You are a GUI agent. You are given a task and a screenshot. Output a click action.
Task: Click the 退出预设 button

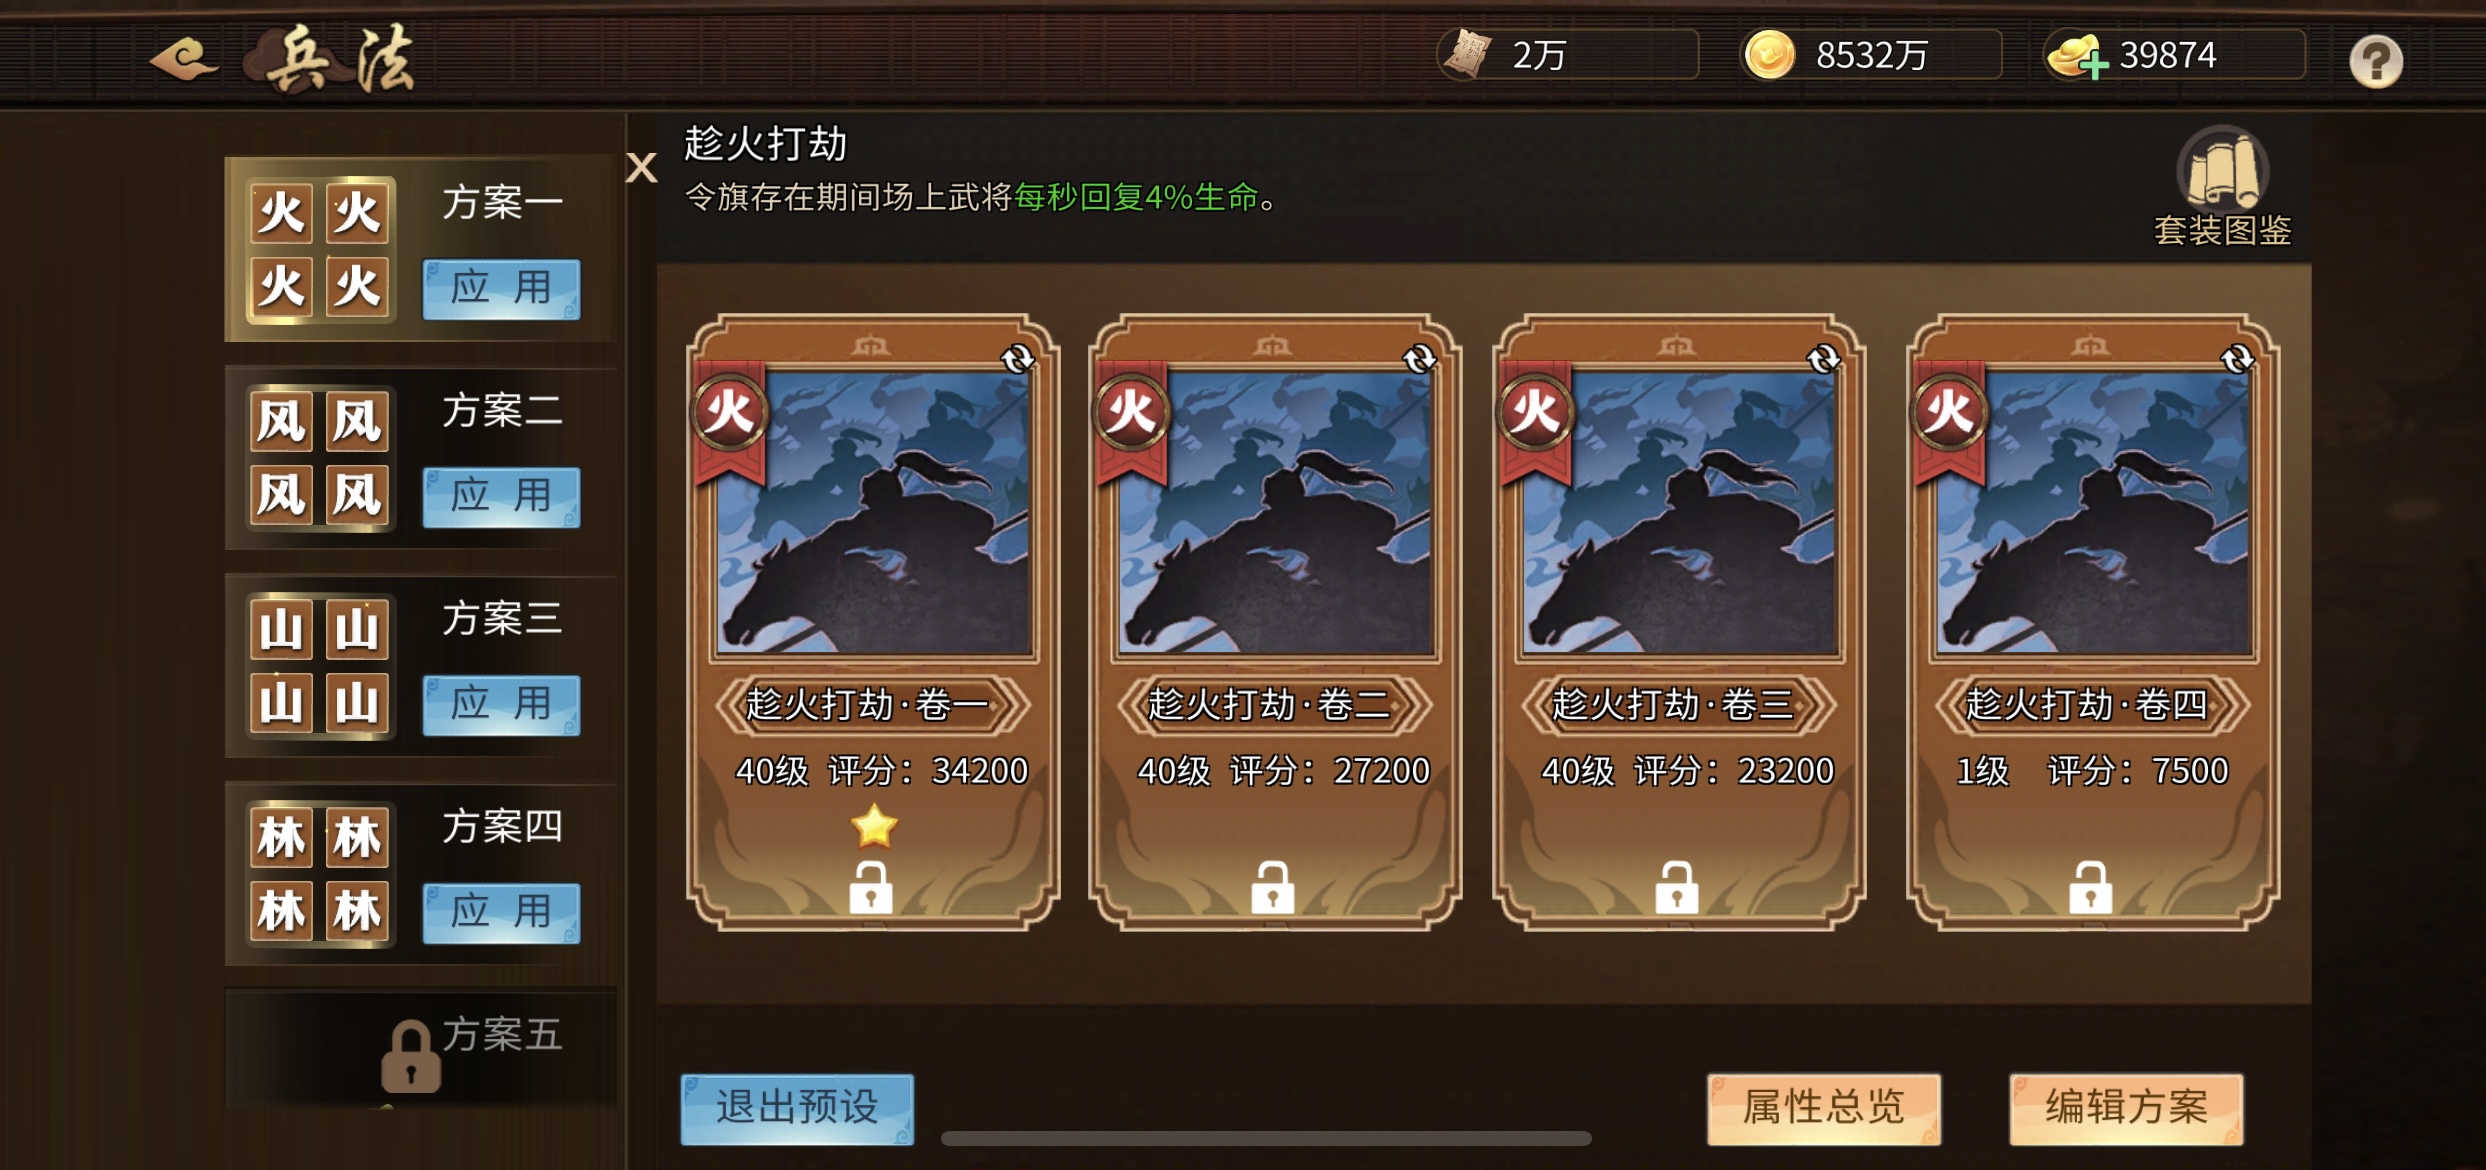pos(797,1108)
